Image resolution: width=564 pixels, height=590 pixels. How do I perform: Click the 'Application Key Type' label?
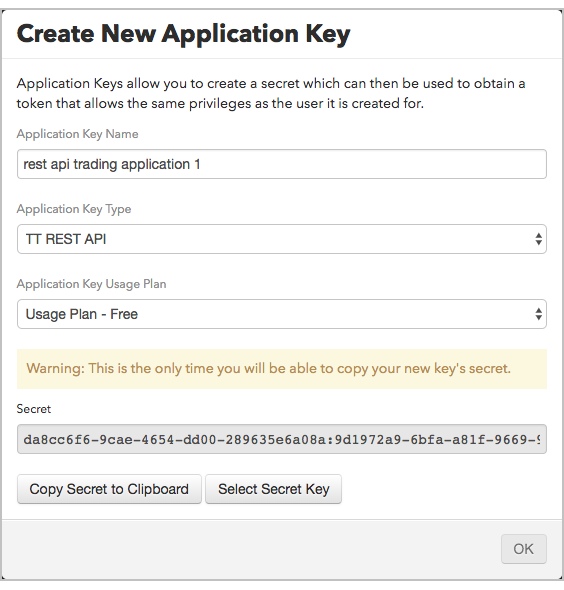74,209
